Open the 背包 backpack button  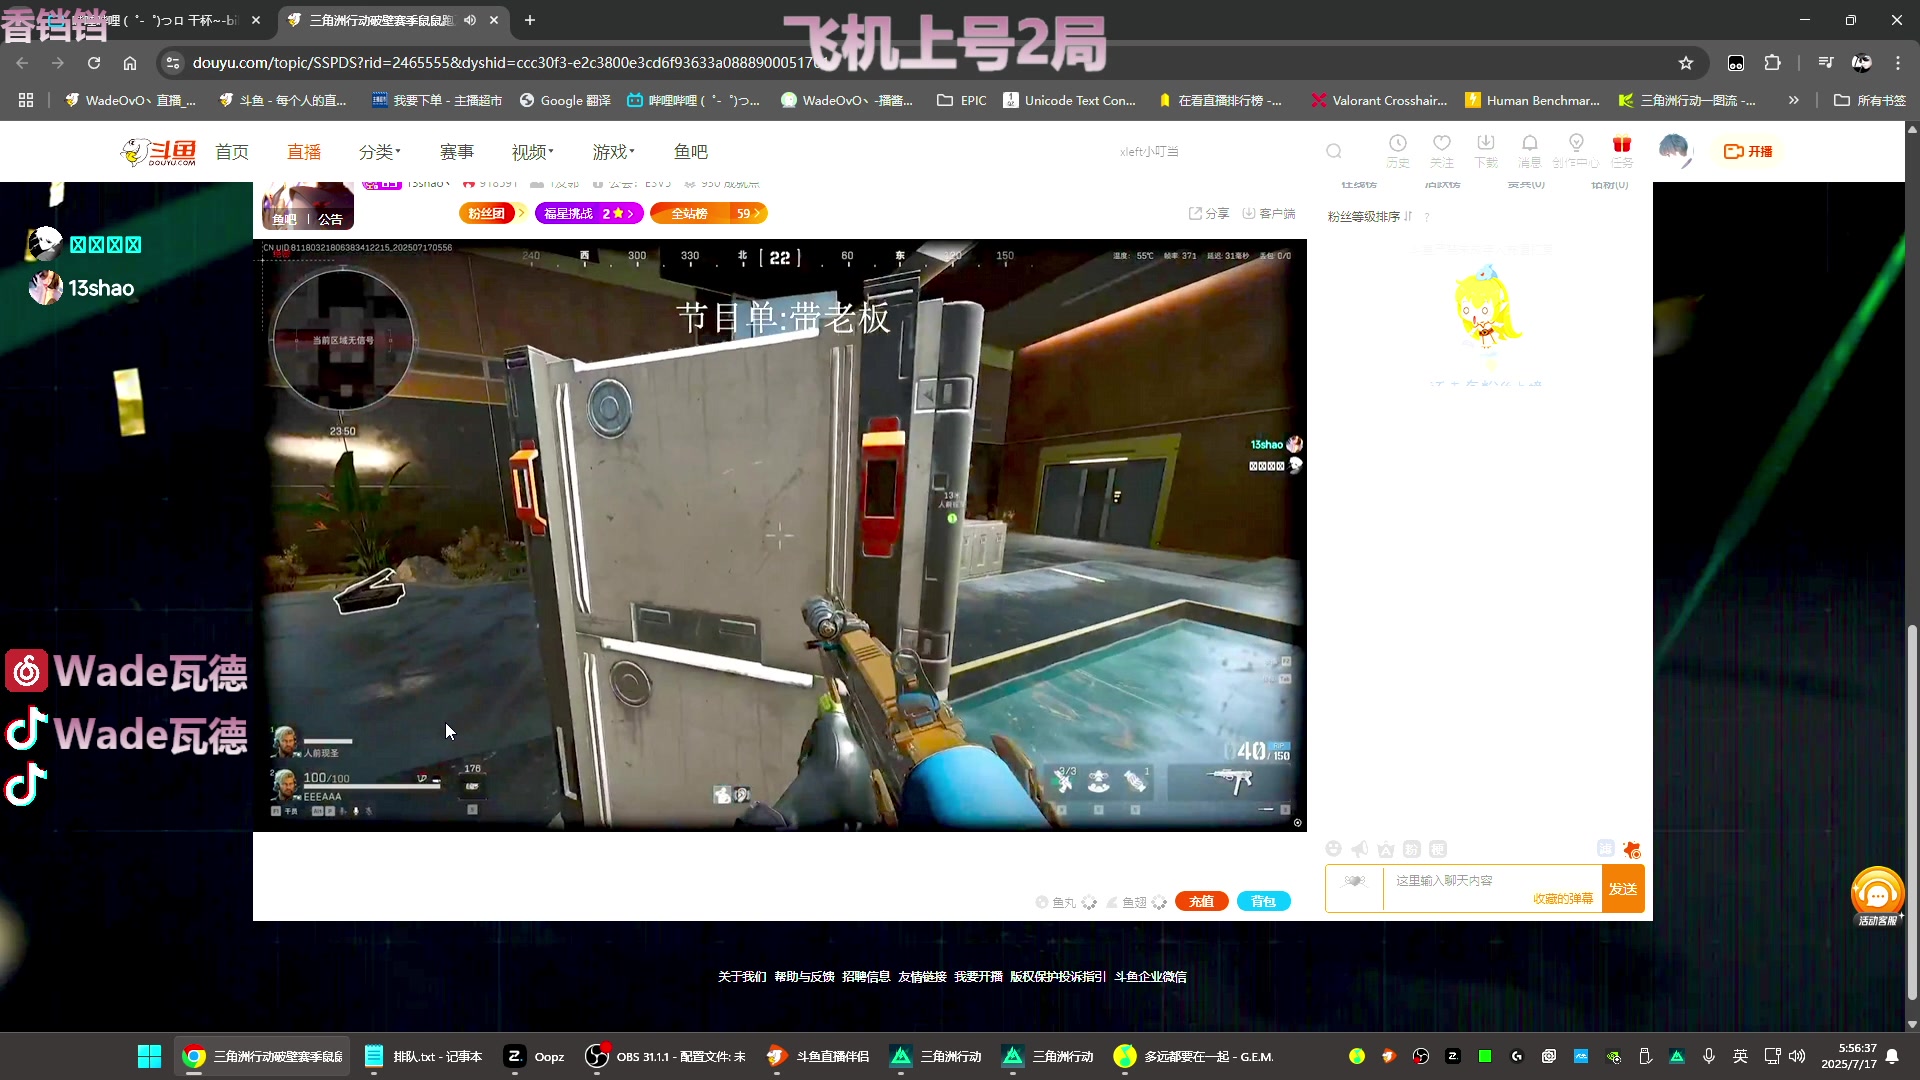1264,901
